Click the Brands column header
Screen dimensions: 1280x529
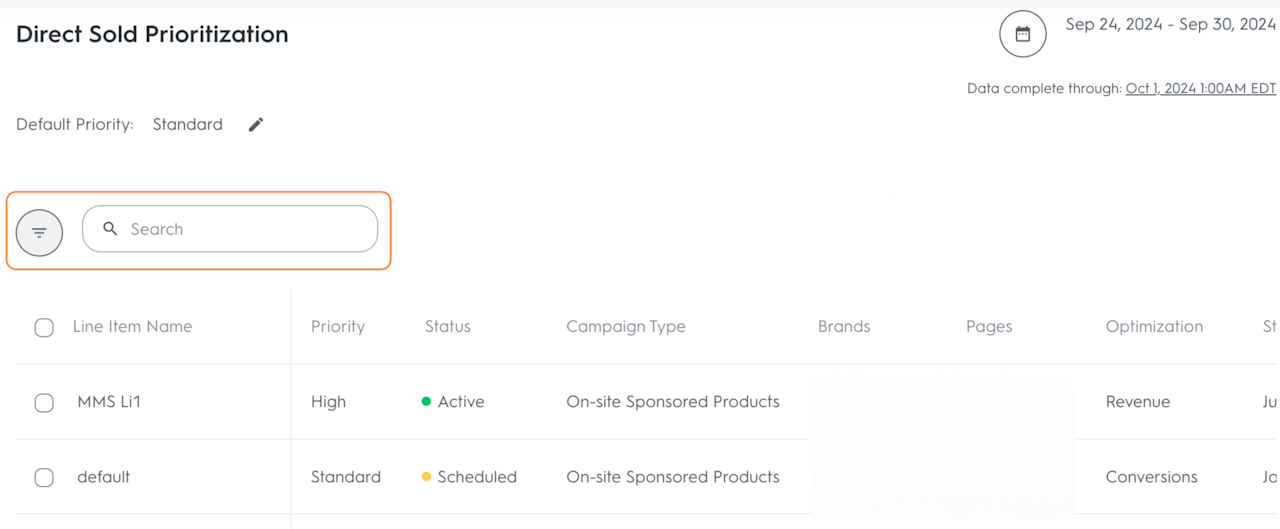coord(844,327)
